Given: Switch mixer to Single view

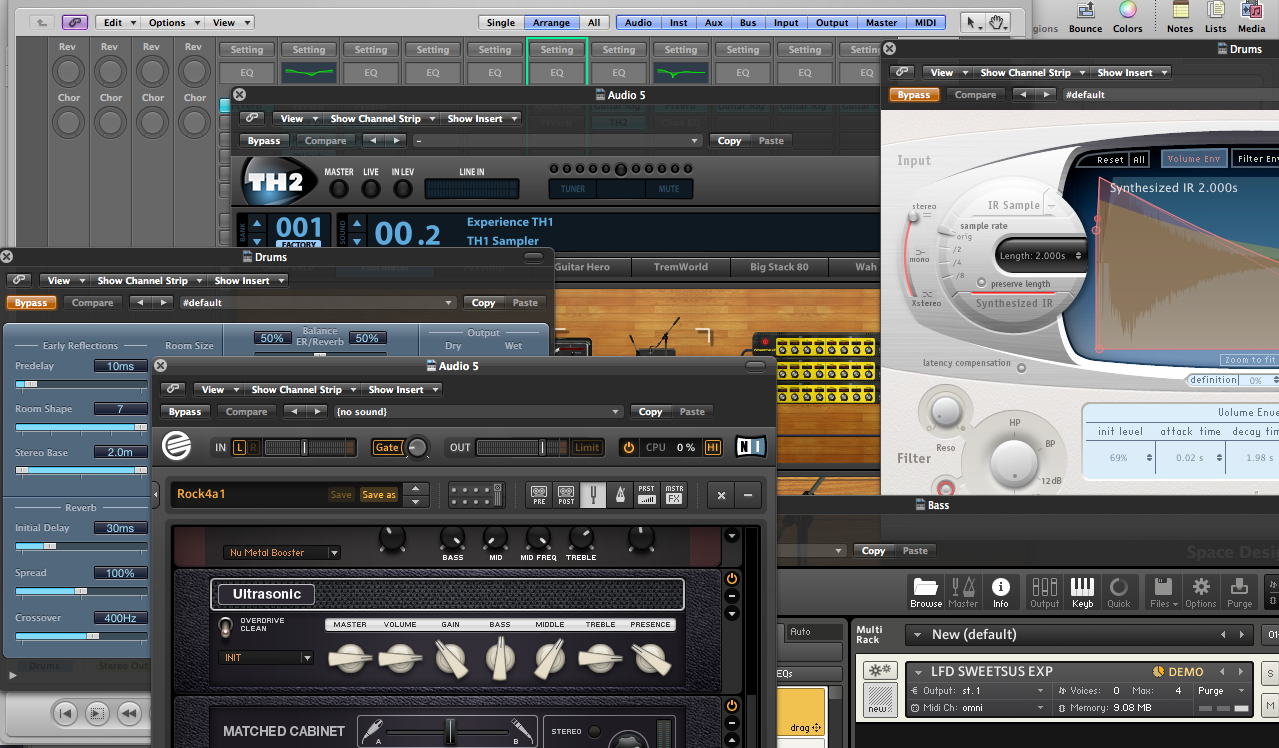Looking at the screenshot, I should click(501, 23).
